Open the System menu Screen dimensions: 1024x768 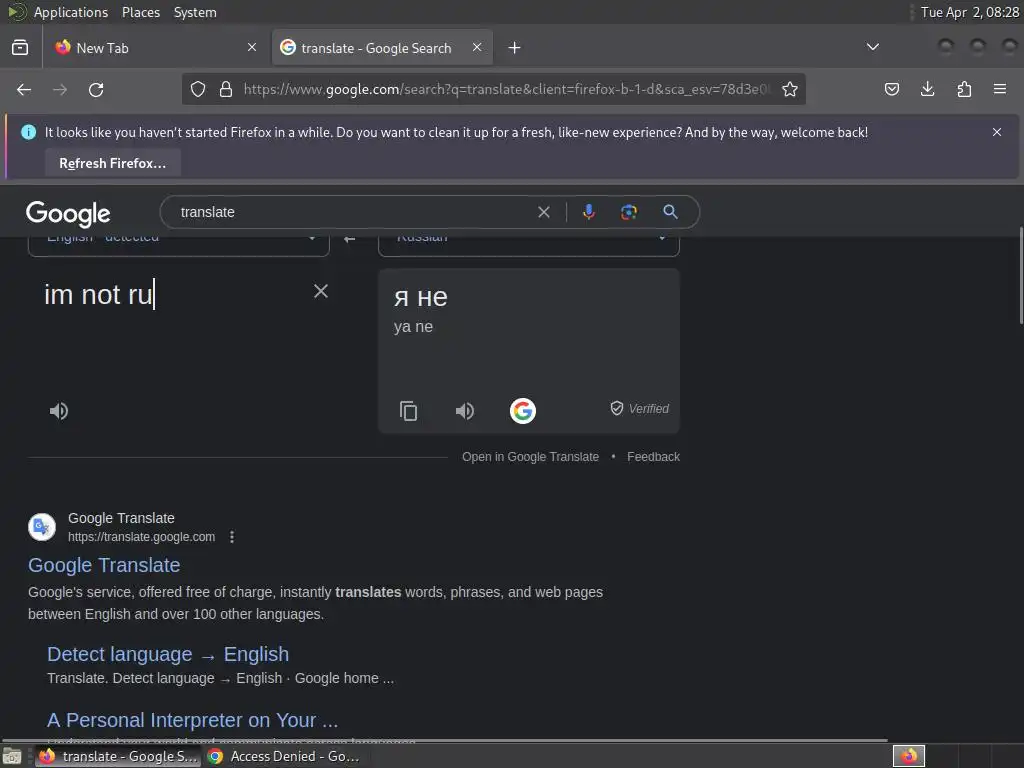pos(195,12)
